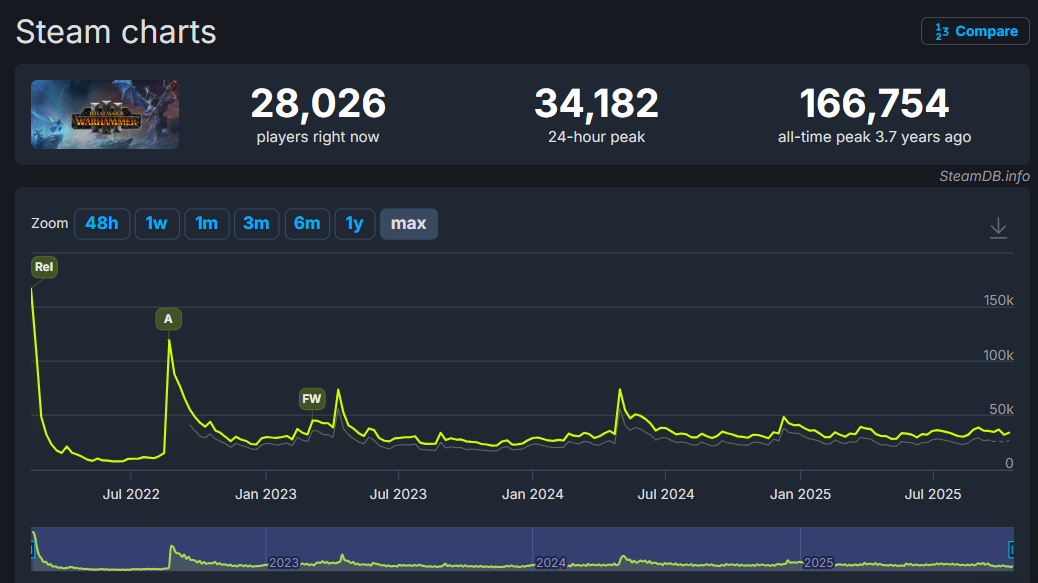
Task: Click the all-time peak 3.7 years ago text
Action: [874, 137]
